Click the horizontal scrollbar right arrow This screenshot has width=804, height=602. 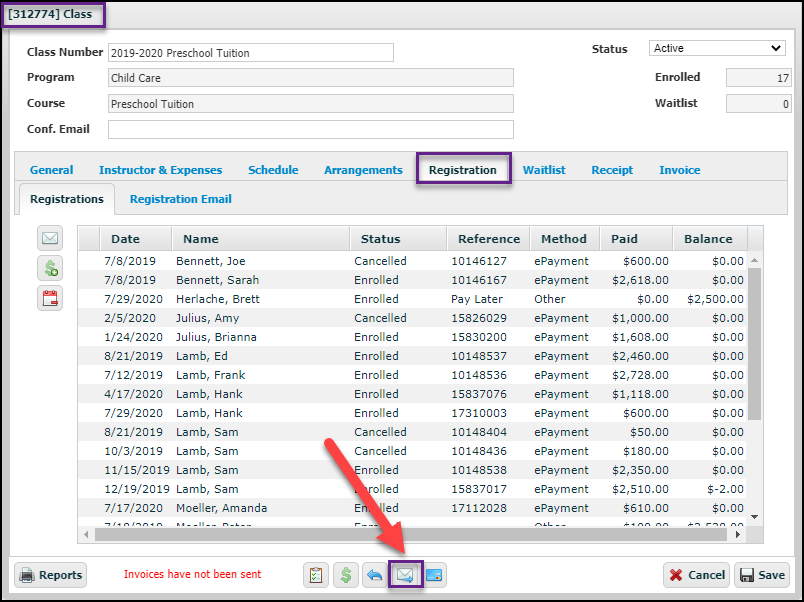click(737, 534)
